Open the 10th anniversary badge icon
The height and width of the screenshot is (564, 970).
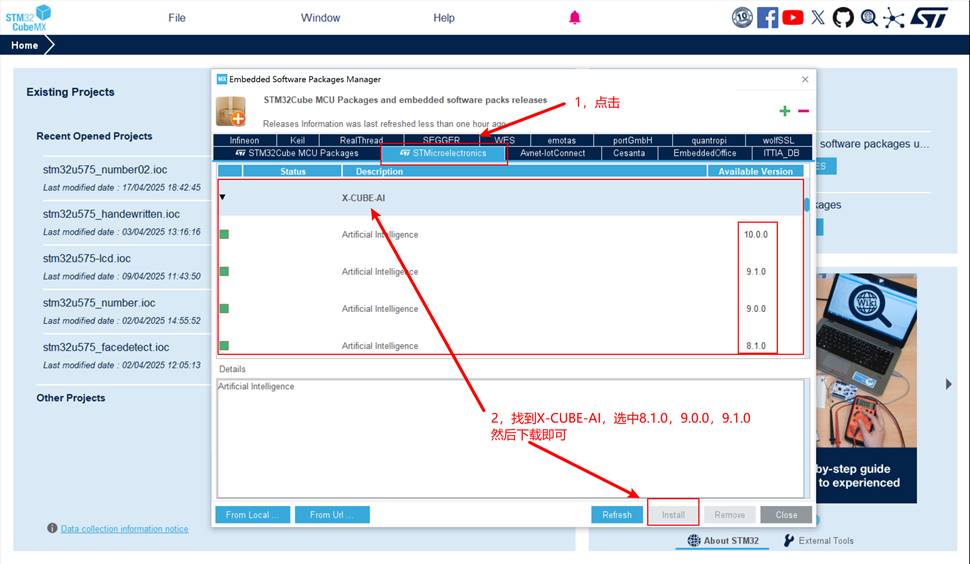[x=742, y=17]
